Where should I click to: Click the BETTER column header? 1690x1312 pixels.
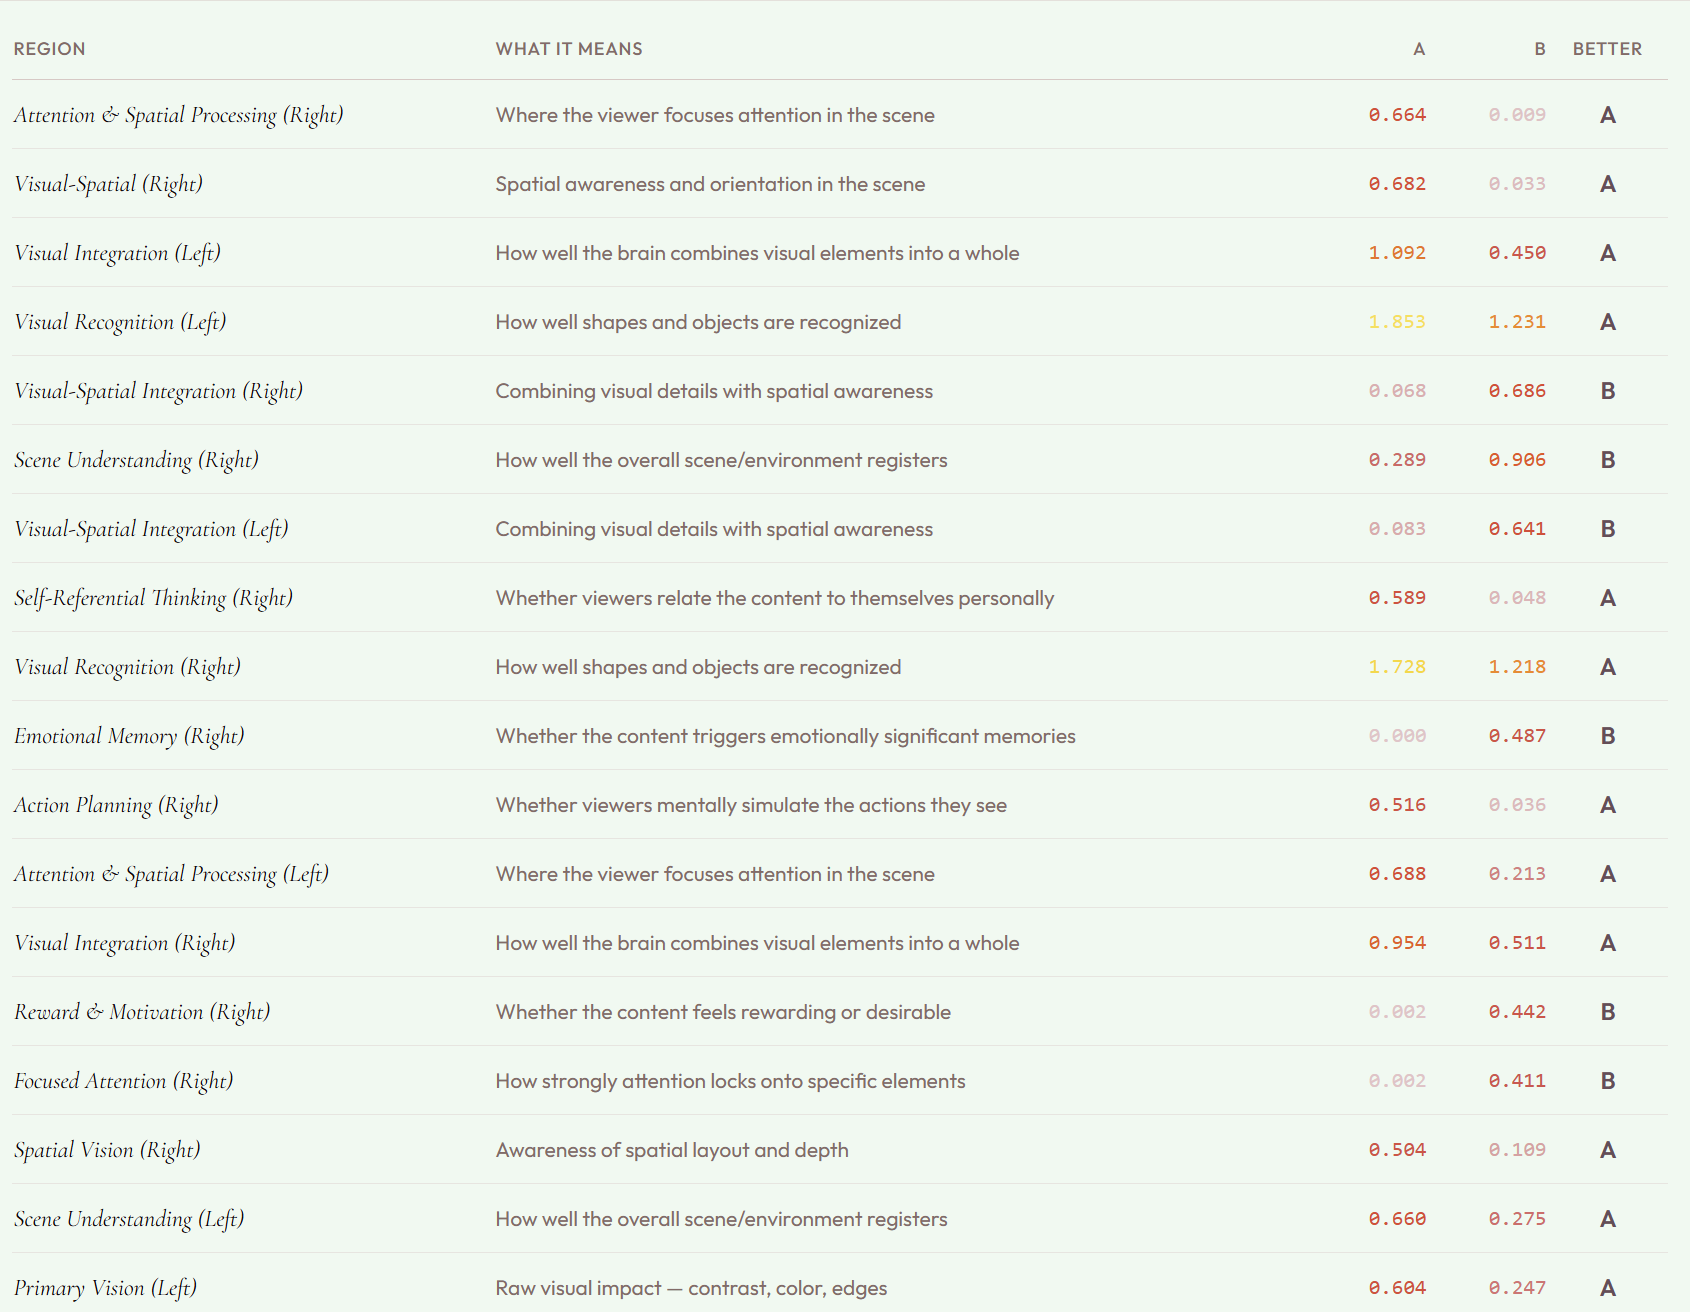point(1607,49)
